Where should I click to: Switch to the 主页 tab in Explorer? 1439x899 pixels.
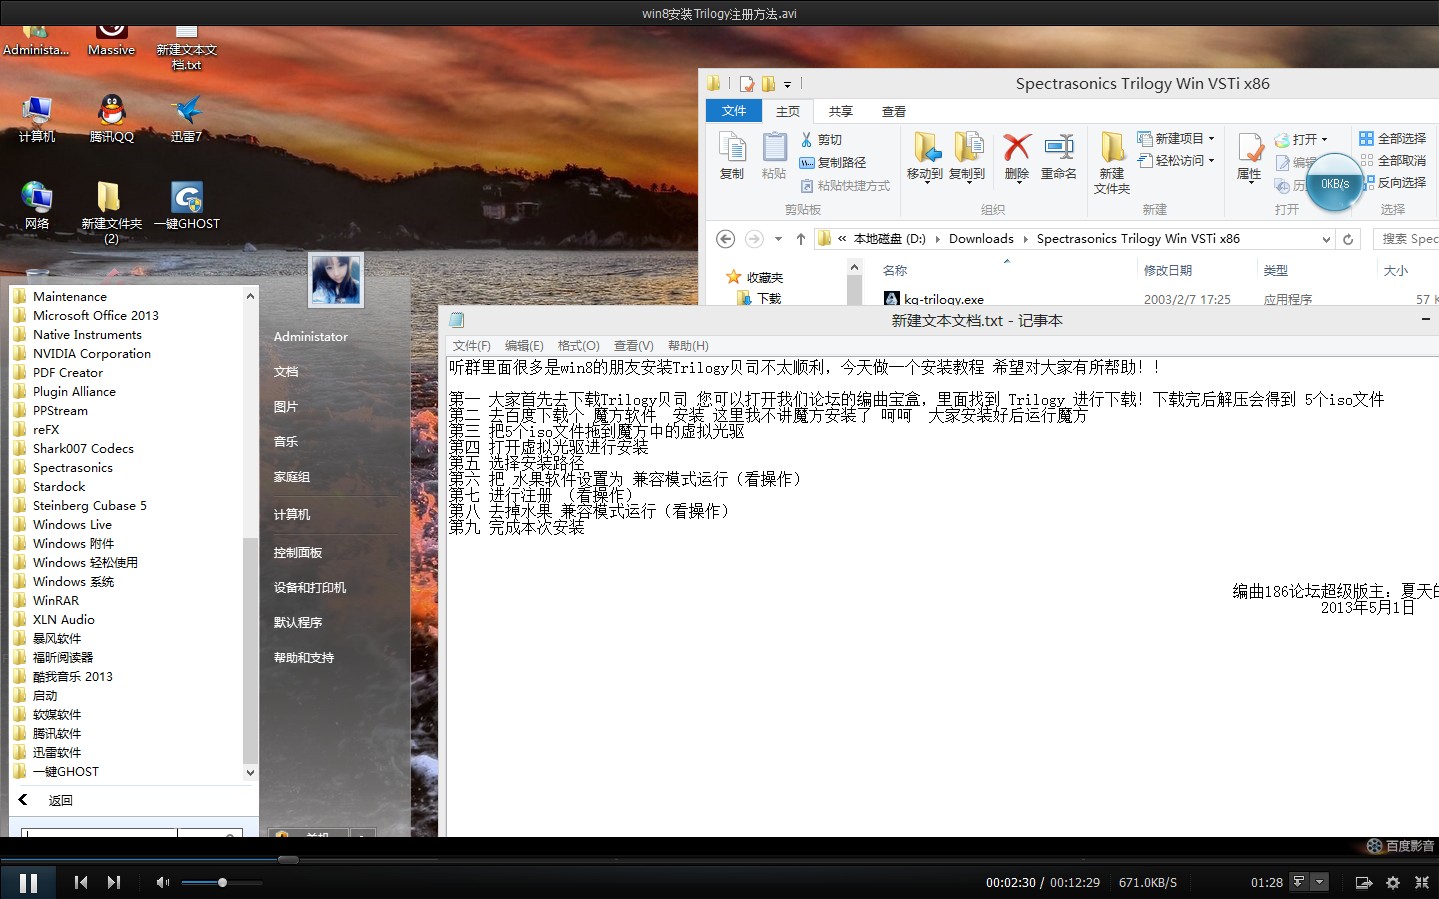(x=788, y=111)
